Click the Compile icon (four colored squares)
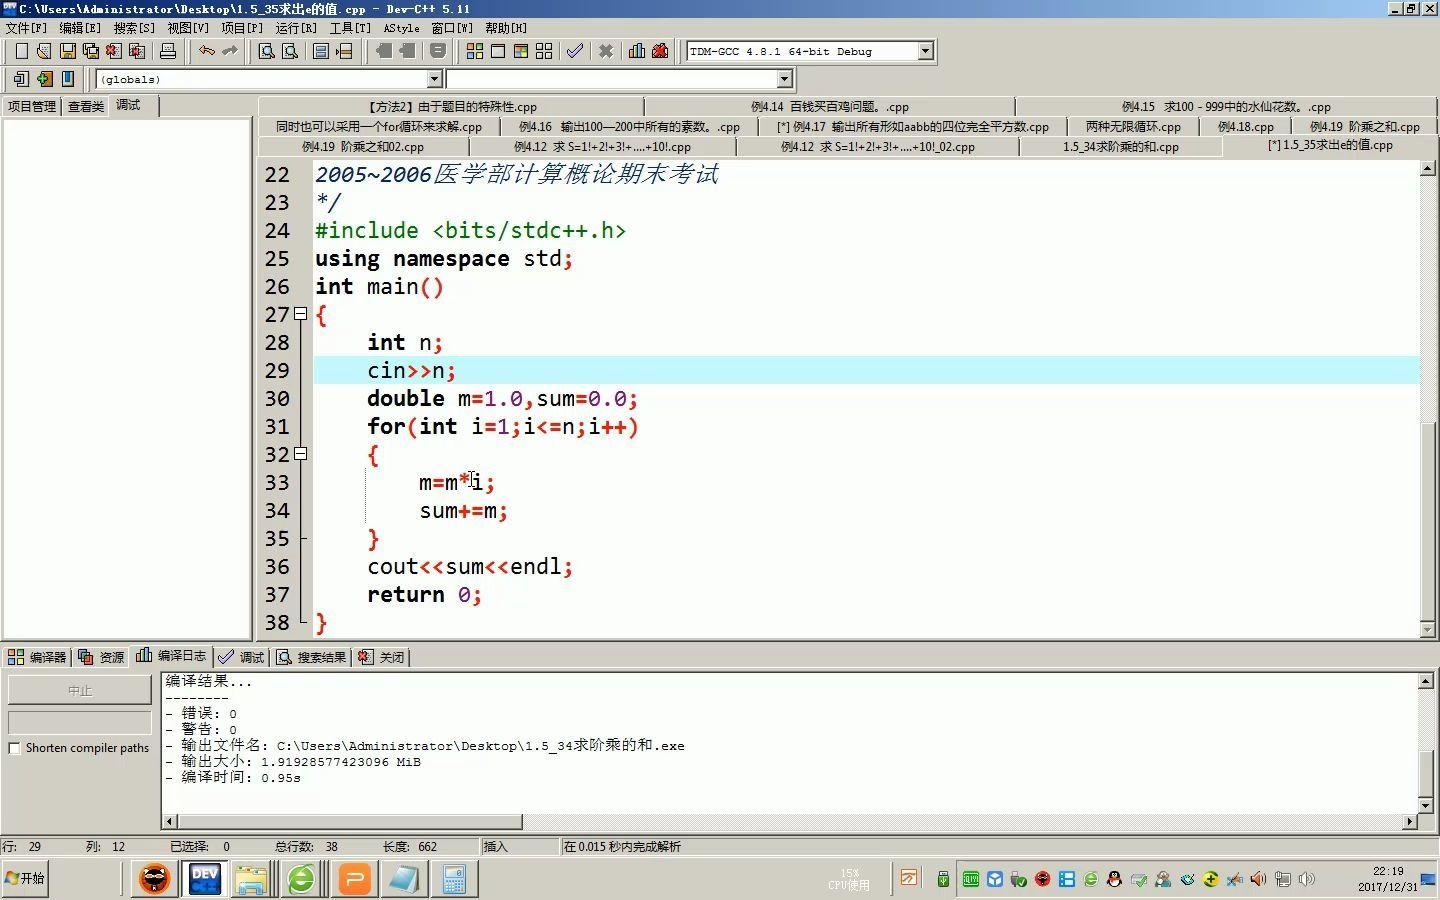 pos(475,51)
